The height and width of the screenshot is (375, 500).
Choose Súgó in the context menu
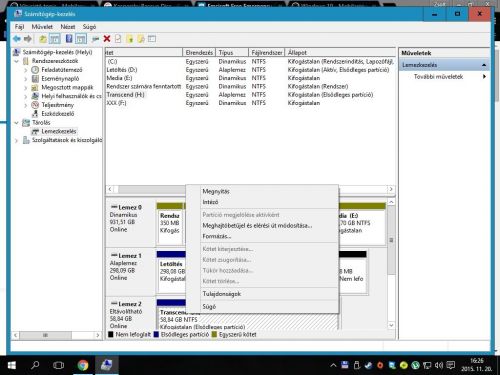(x=262, y=306)
